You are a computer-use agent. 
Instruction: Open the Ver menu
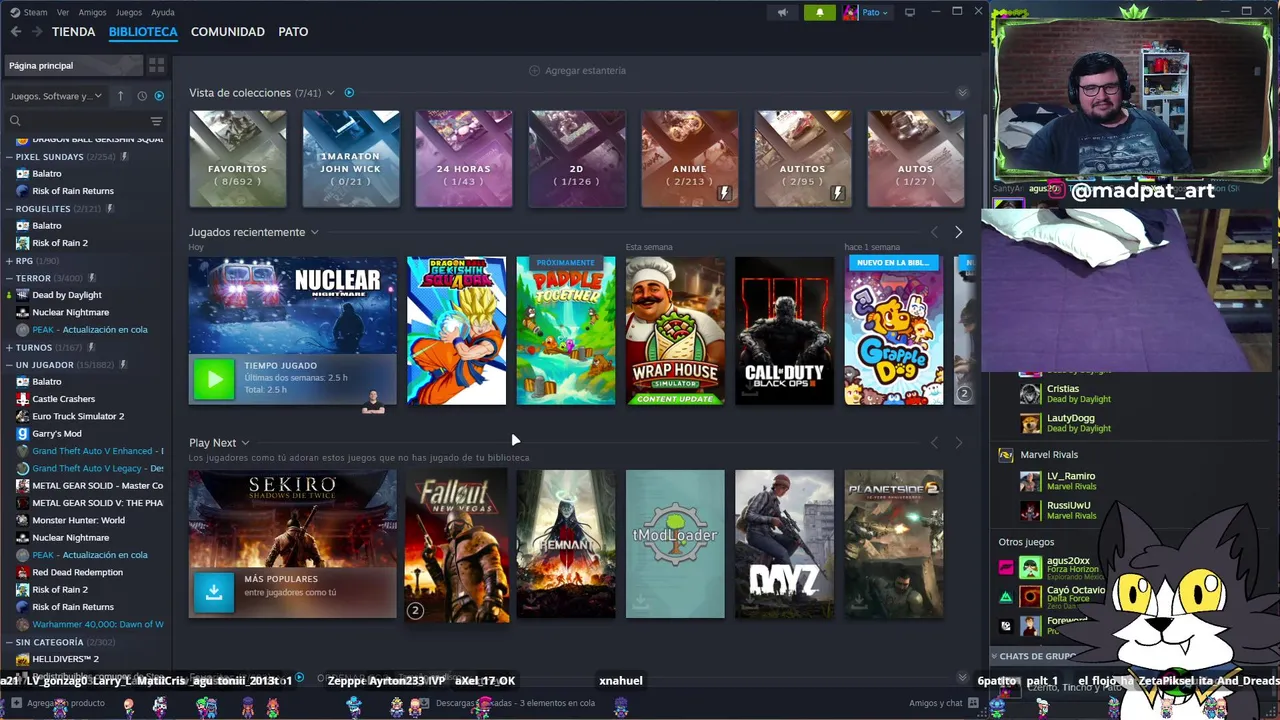[63, 12]
